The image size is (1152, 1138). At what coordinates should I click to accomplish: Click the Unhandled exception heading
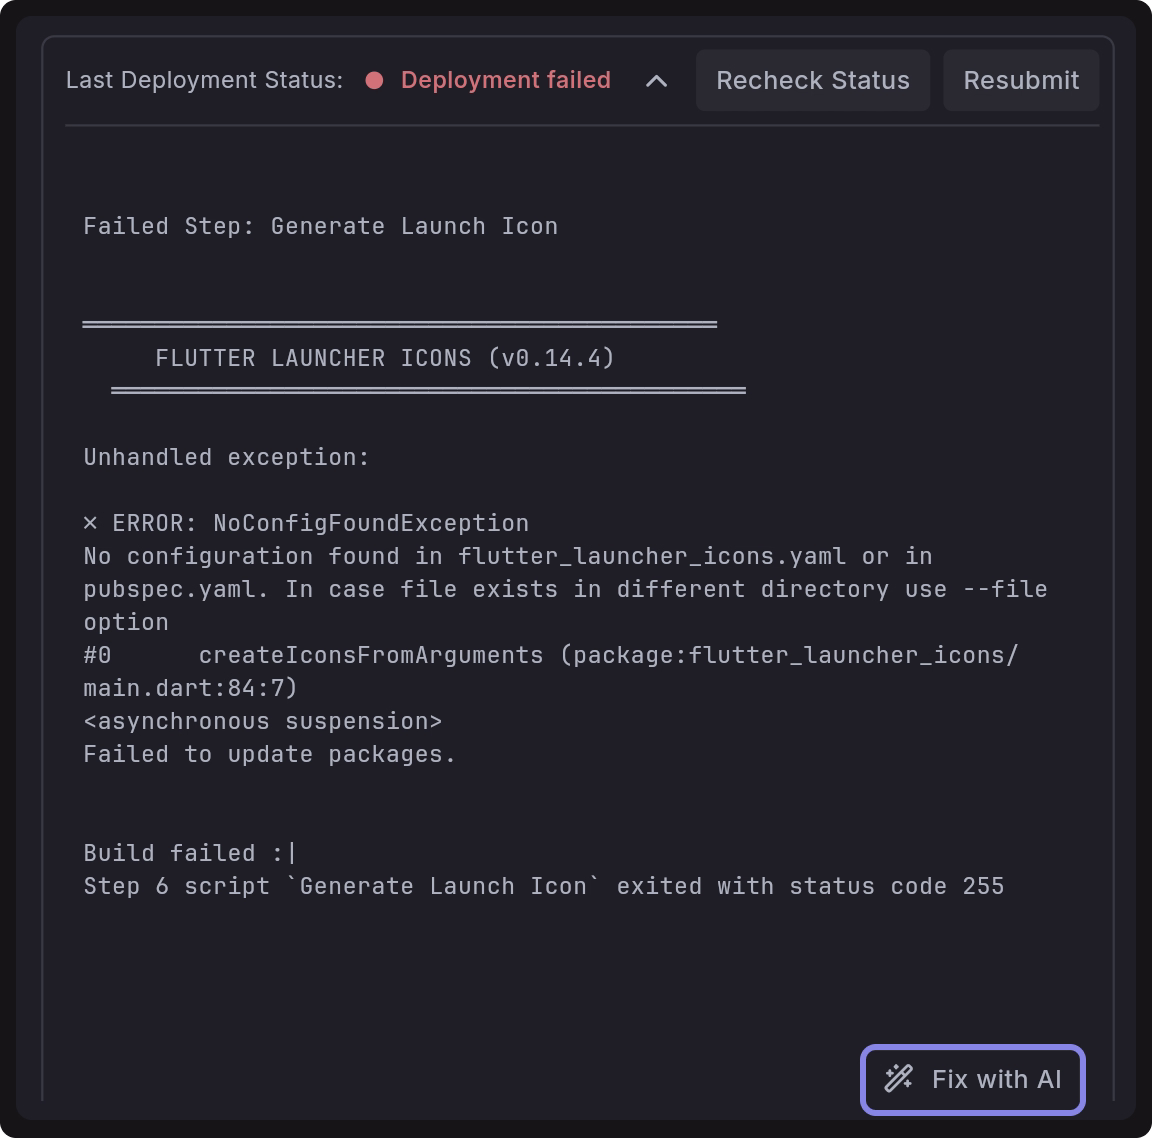coord(226,457)
